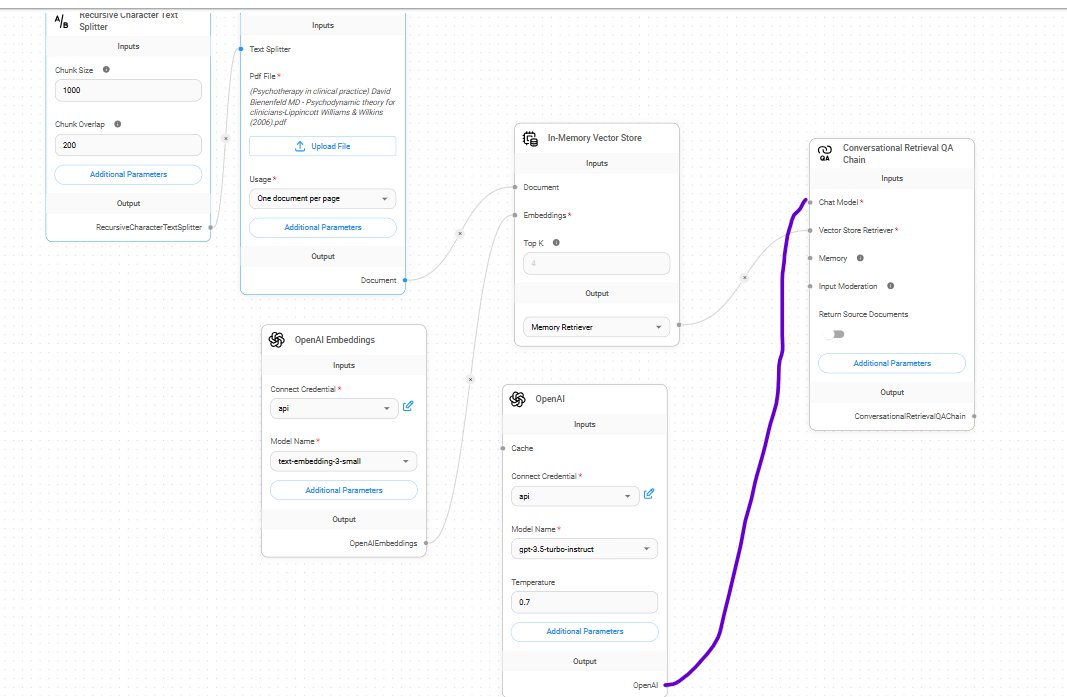Click the Top K info icon
Screen dimensions: 1067x697
click(x=556, y=242)
